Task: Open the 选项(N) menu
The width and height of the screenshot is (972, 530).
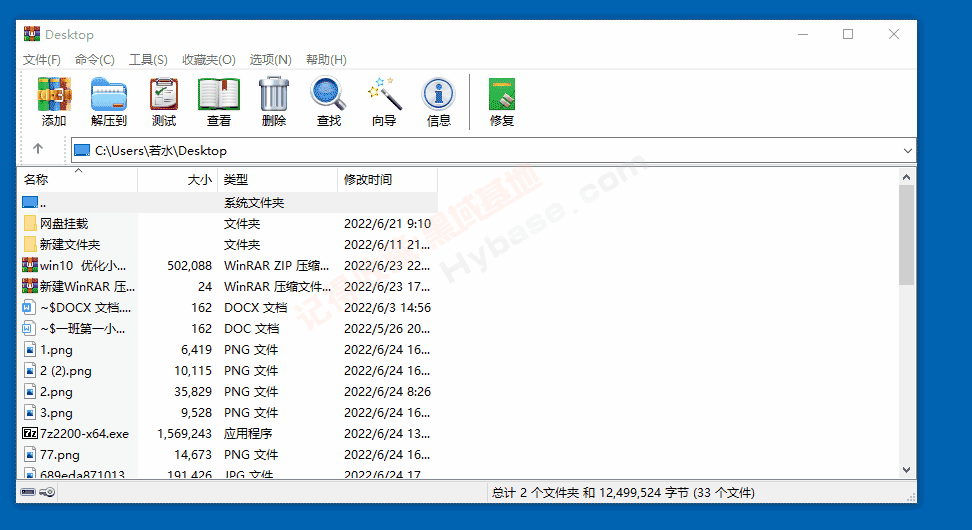Action: pos(270,60)
